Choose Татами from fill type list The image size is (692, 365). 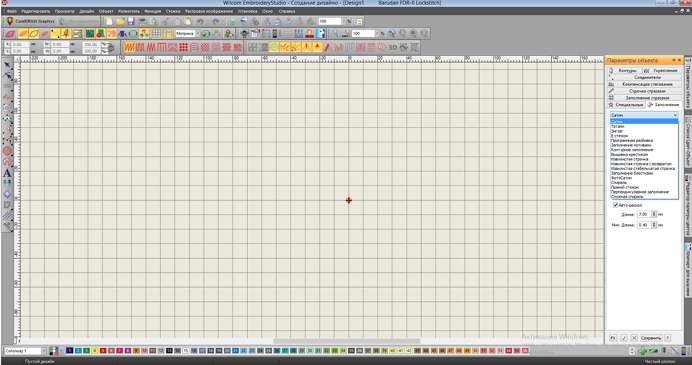[617, 126]
